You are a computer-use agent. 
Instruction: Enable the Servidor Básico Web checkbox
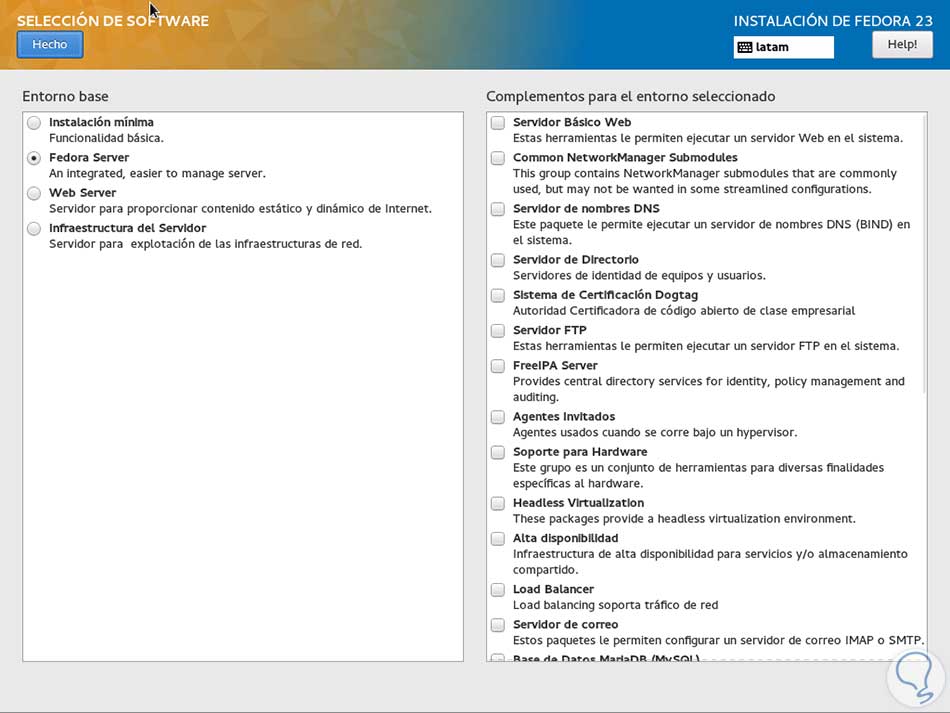click(497, 123)
